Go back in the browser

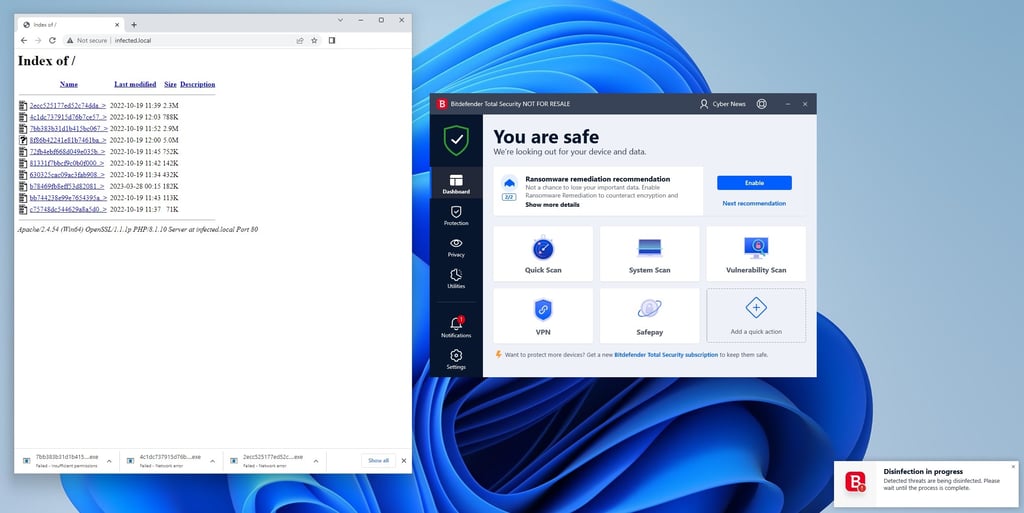[24, 40]
